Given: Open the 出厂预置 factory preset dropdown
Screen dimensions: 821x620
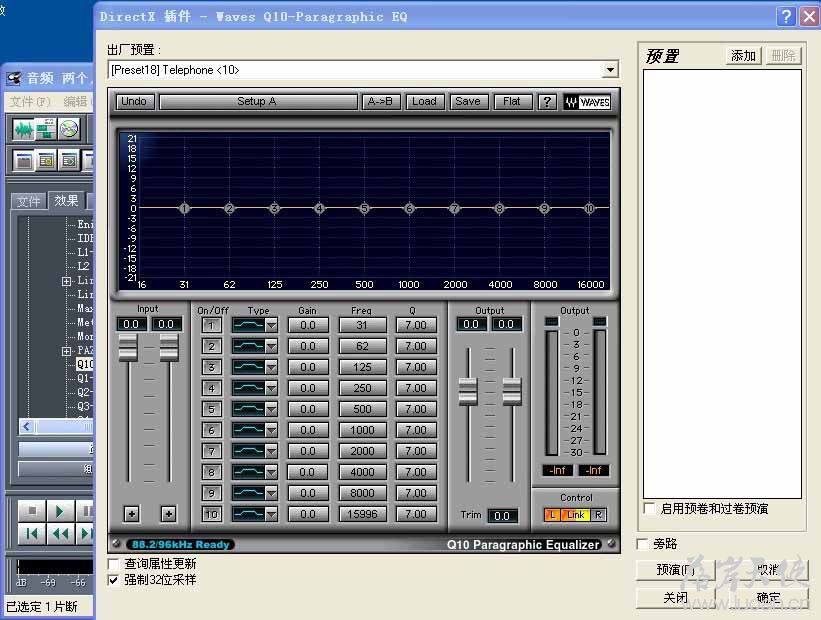Looking at the screenshot, I should [610, 70].
